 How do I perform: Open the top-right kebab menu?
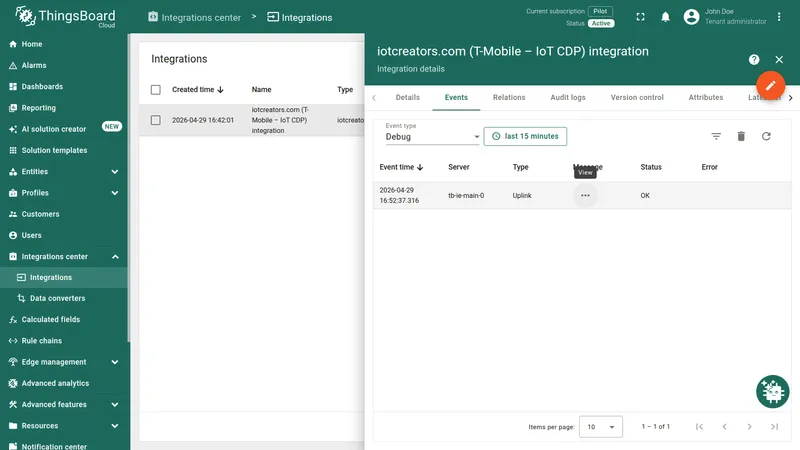coord(779,17)
